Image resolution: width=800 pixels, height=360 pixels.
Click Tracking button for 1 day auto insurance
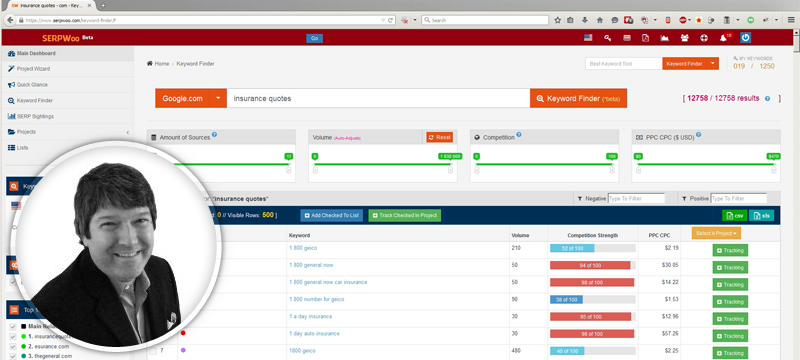point(730,336)
